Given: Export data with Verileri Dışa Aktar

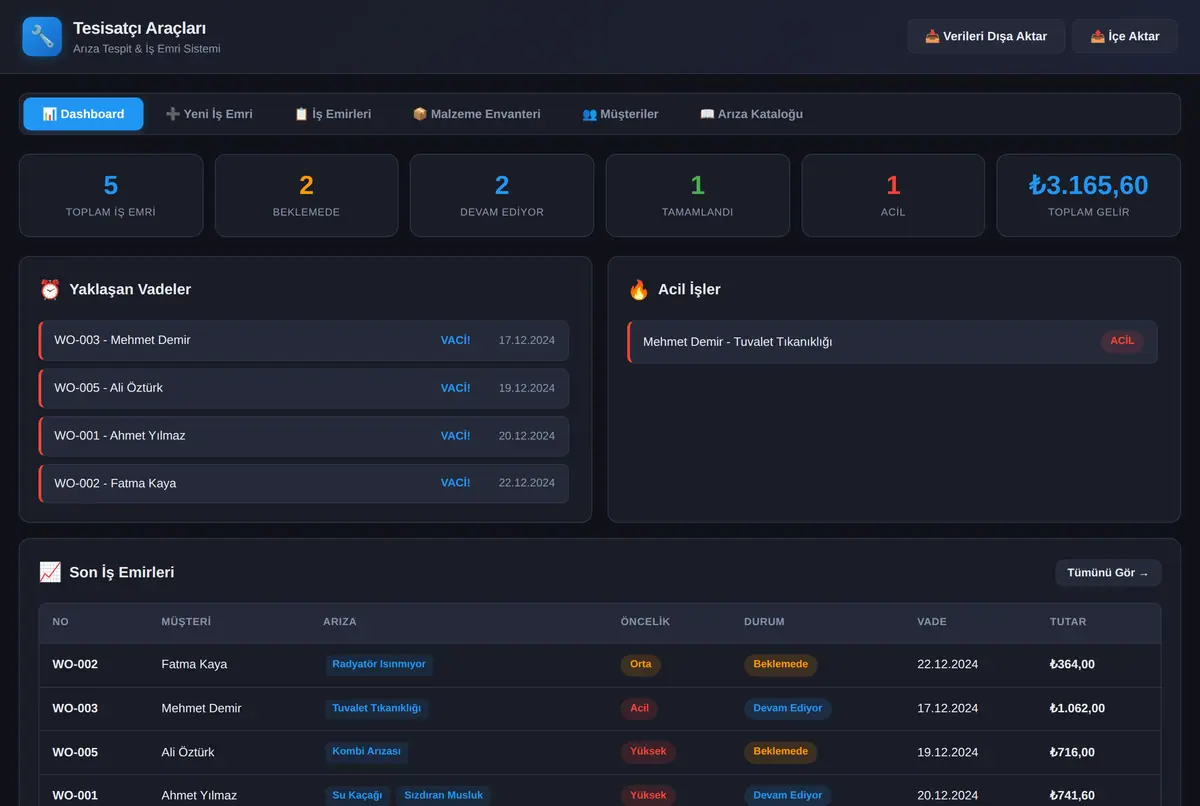Looking at the screenshot, I should (986, 36).
